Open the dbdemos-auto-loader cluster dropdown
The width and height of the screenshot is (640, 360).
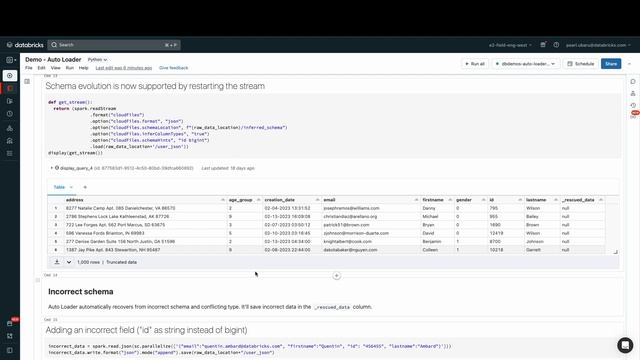point(525,64)
